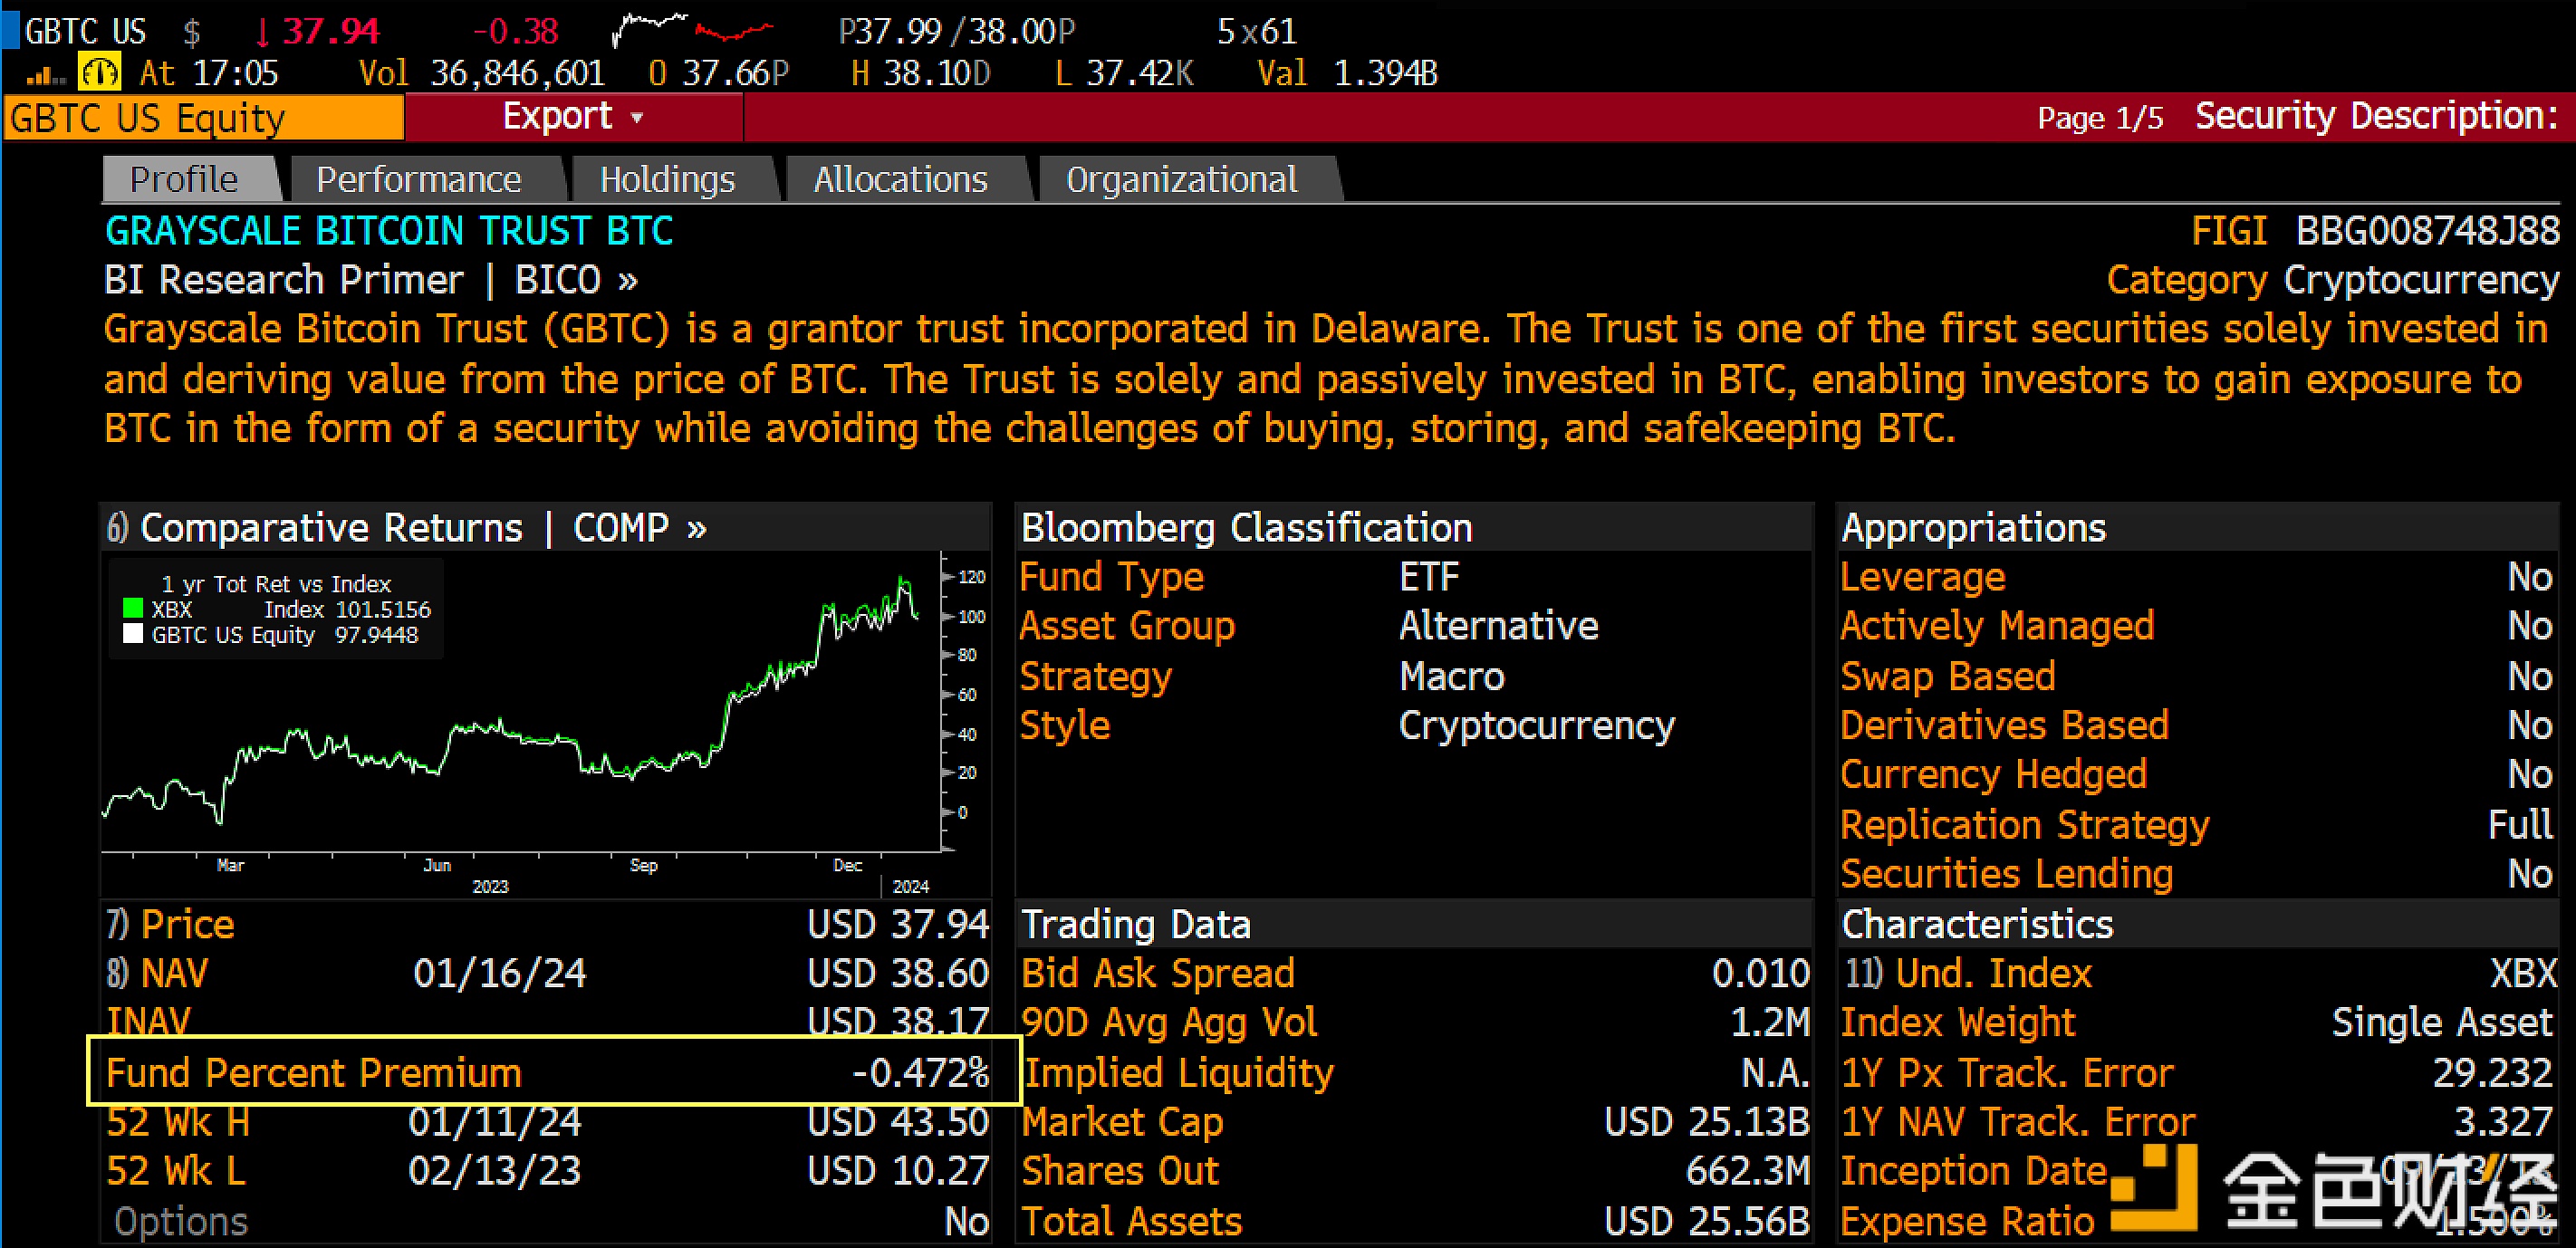Click the Swap Based label
Image resolution: width=2576 pixels, height=1248 pixels.
pos(1948,677)
